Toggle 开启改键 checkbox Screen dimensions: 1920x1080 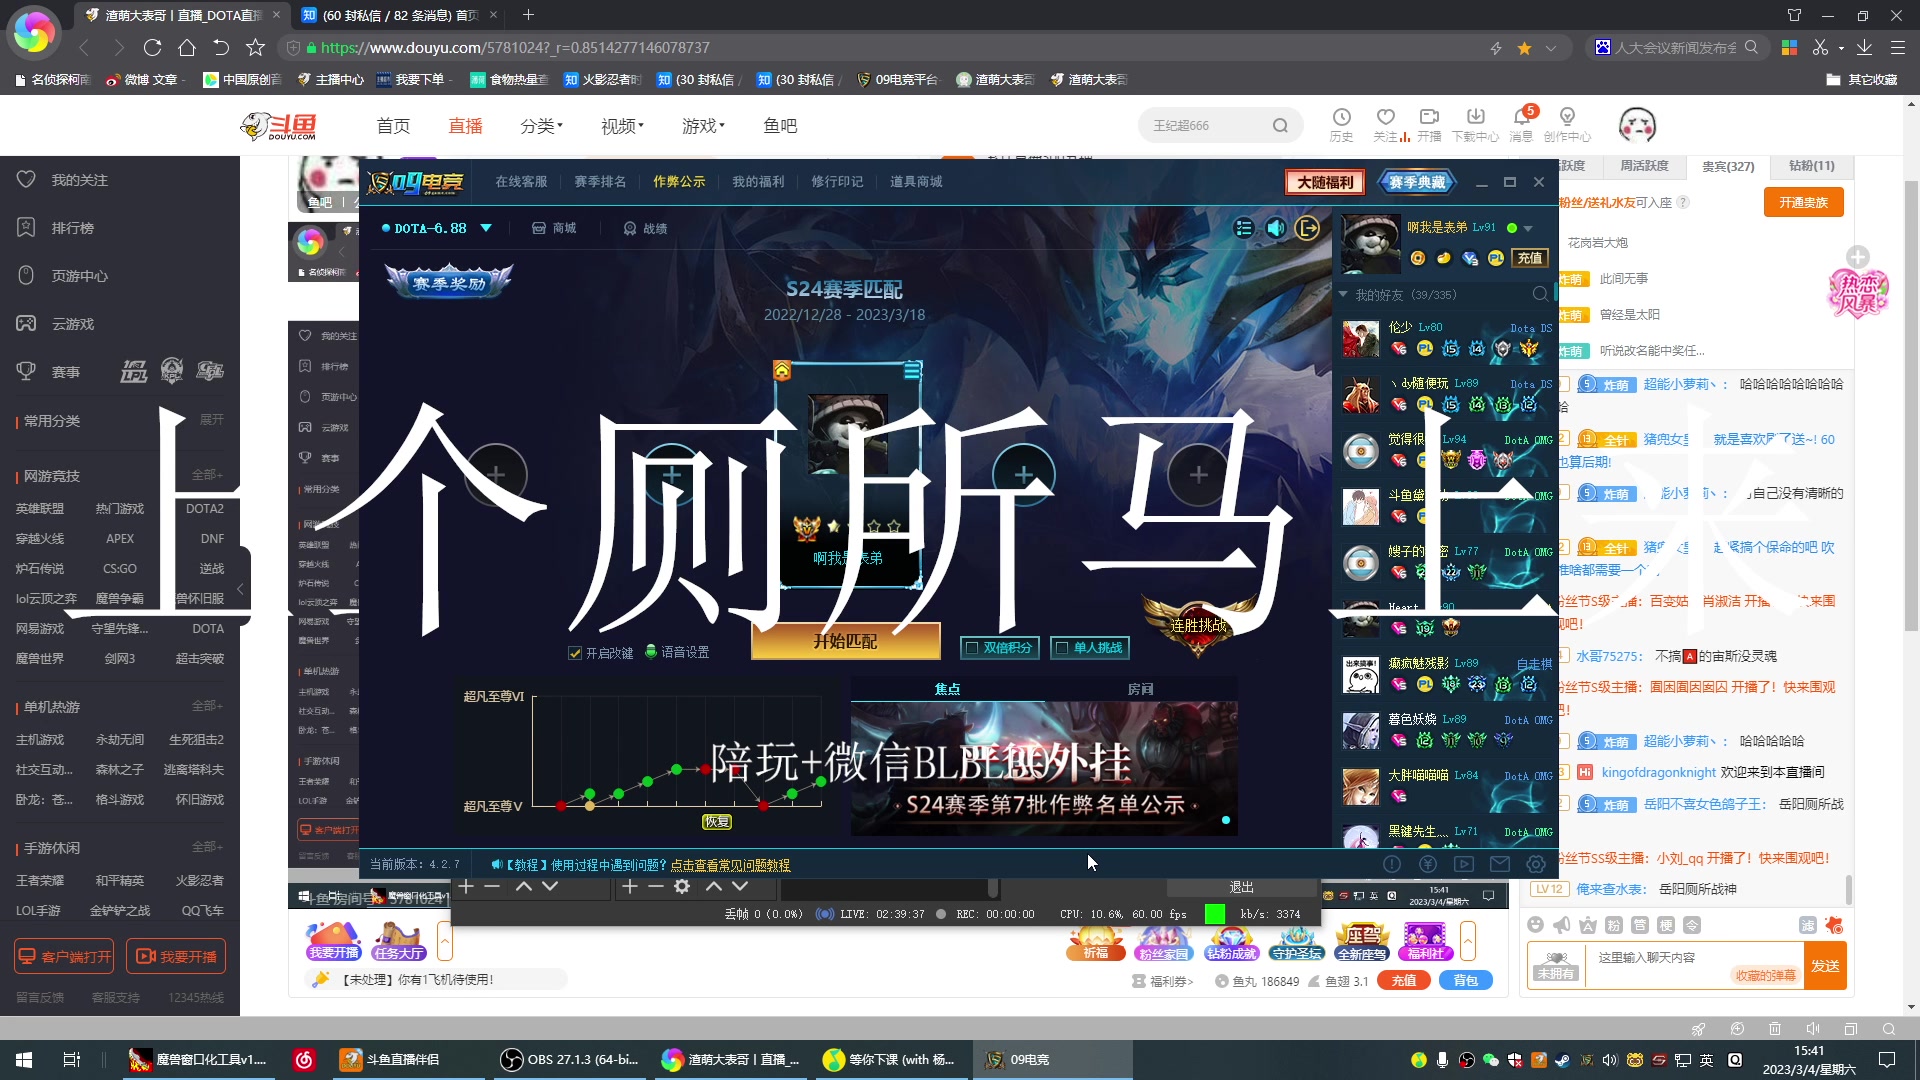[575, 652]
